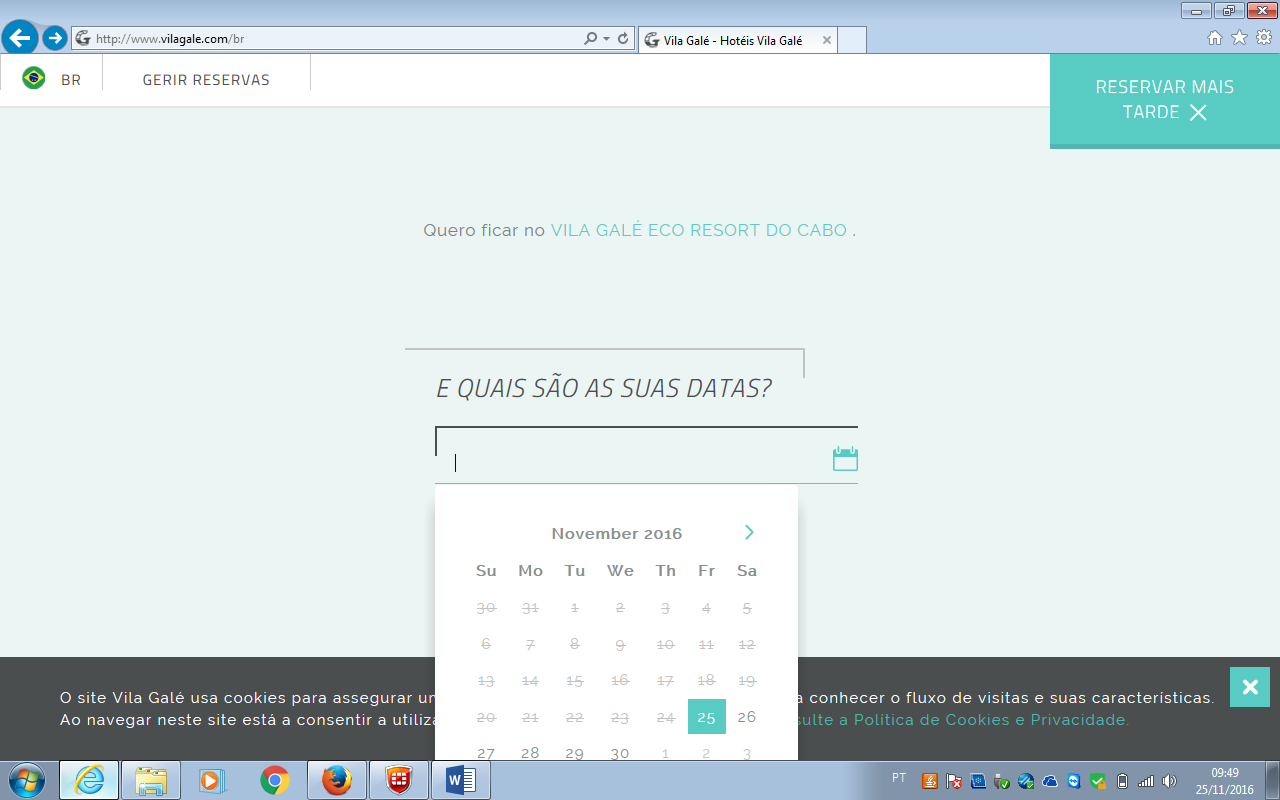Go to next month with calendar chevron

click(x=749, y=532)
